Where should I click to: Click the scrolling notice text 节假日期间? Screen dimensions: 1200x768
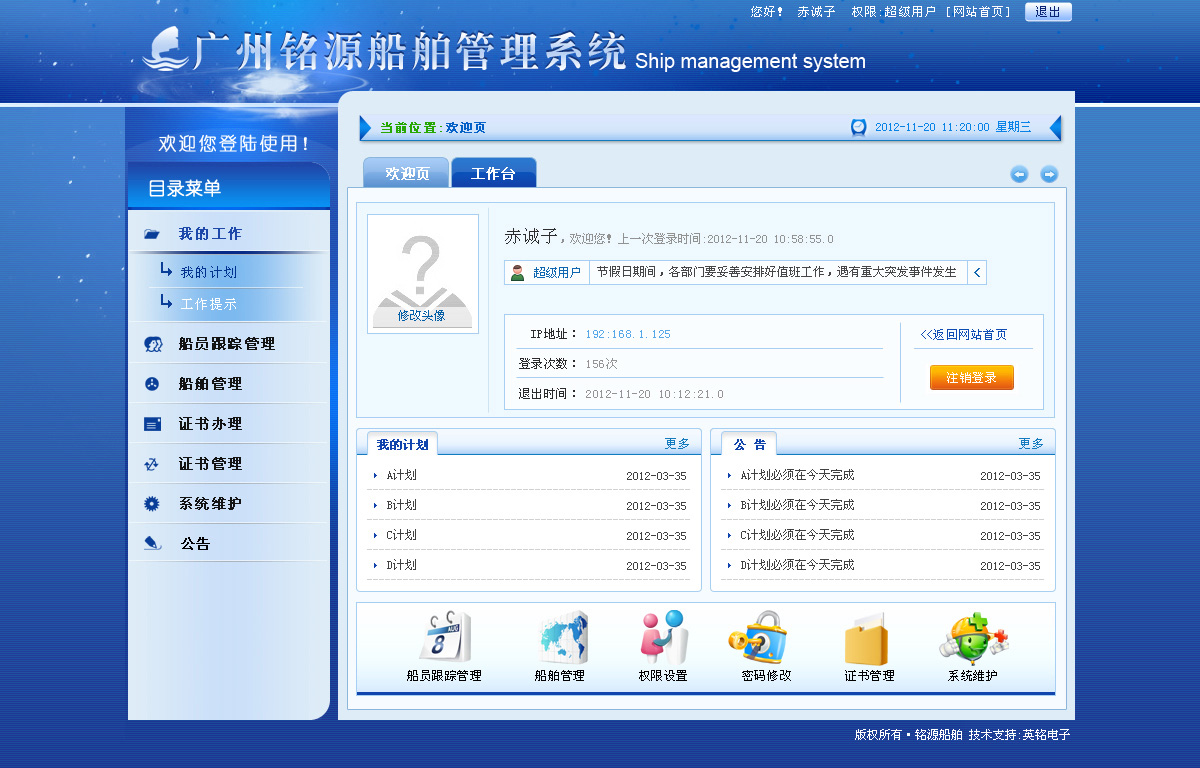click(776, 272)
